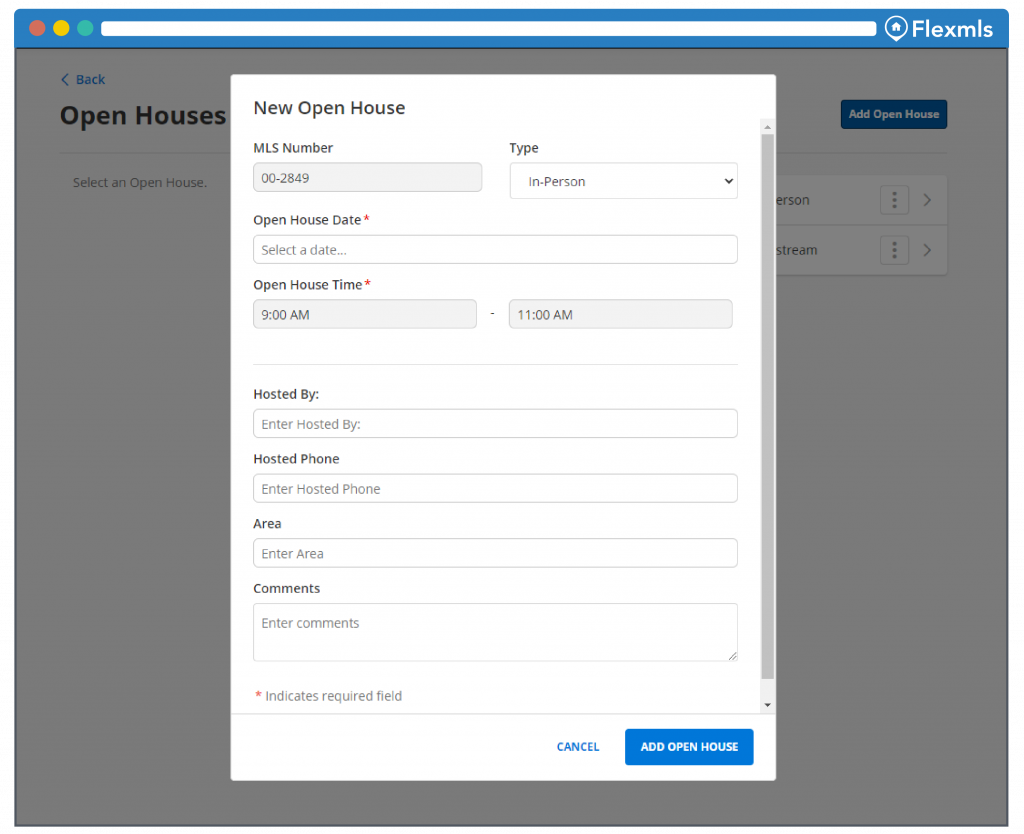Open three-dot menu for first open house row
The image size is (1024, 834).
click(894, 200)
